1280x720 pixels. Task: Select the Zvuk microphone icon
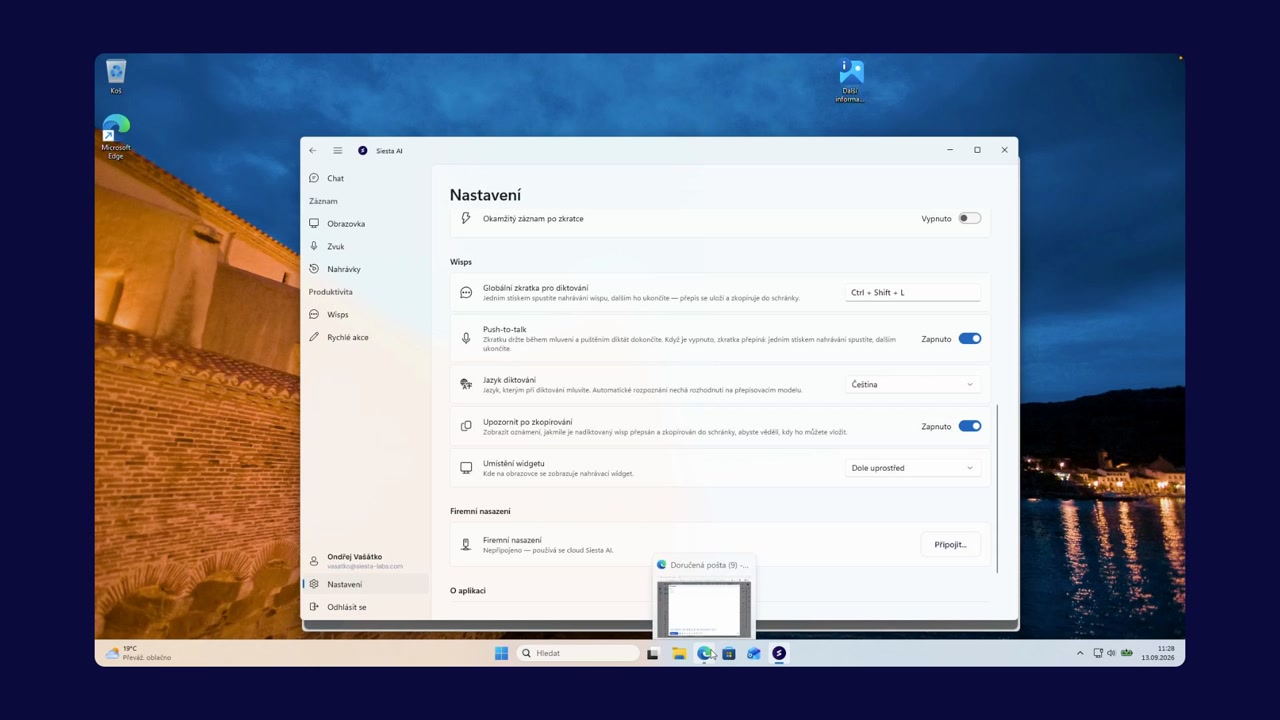314,246
